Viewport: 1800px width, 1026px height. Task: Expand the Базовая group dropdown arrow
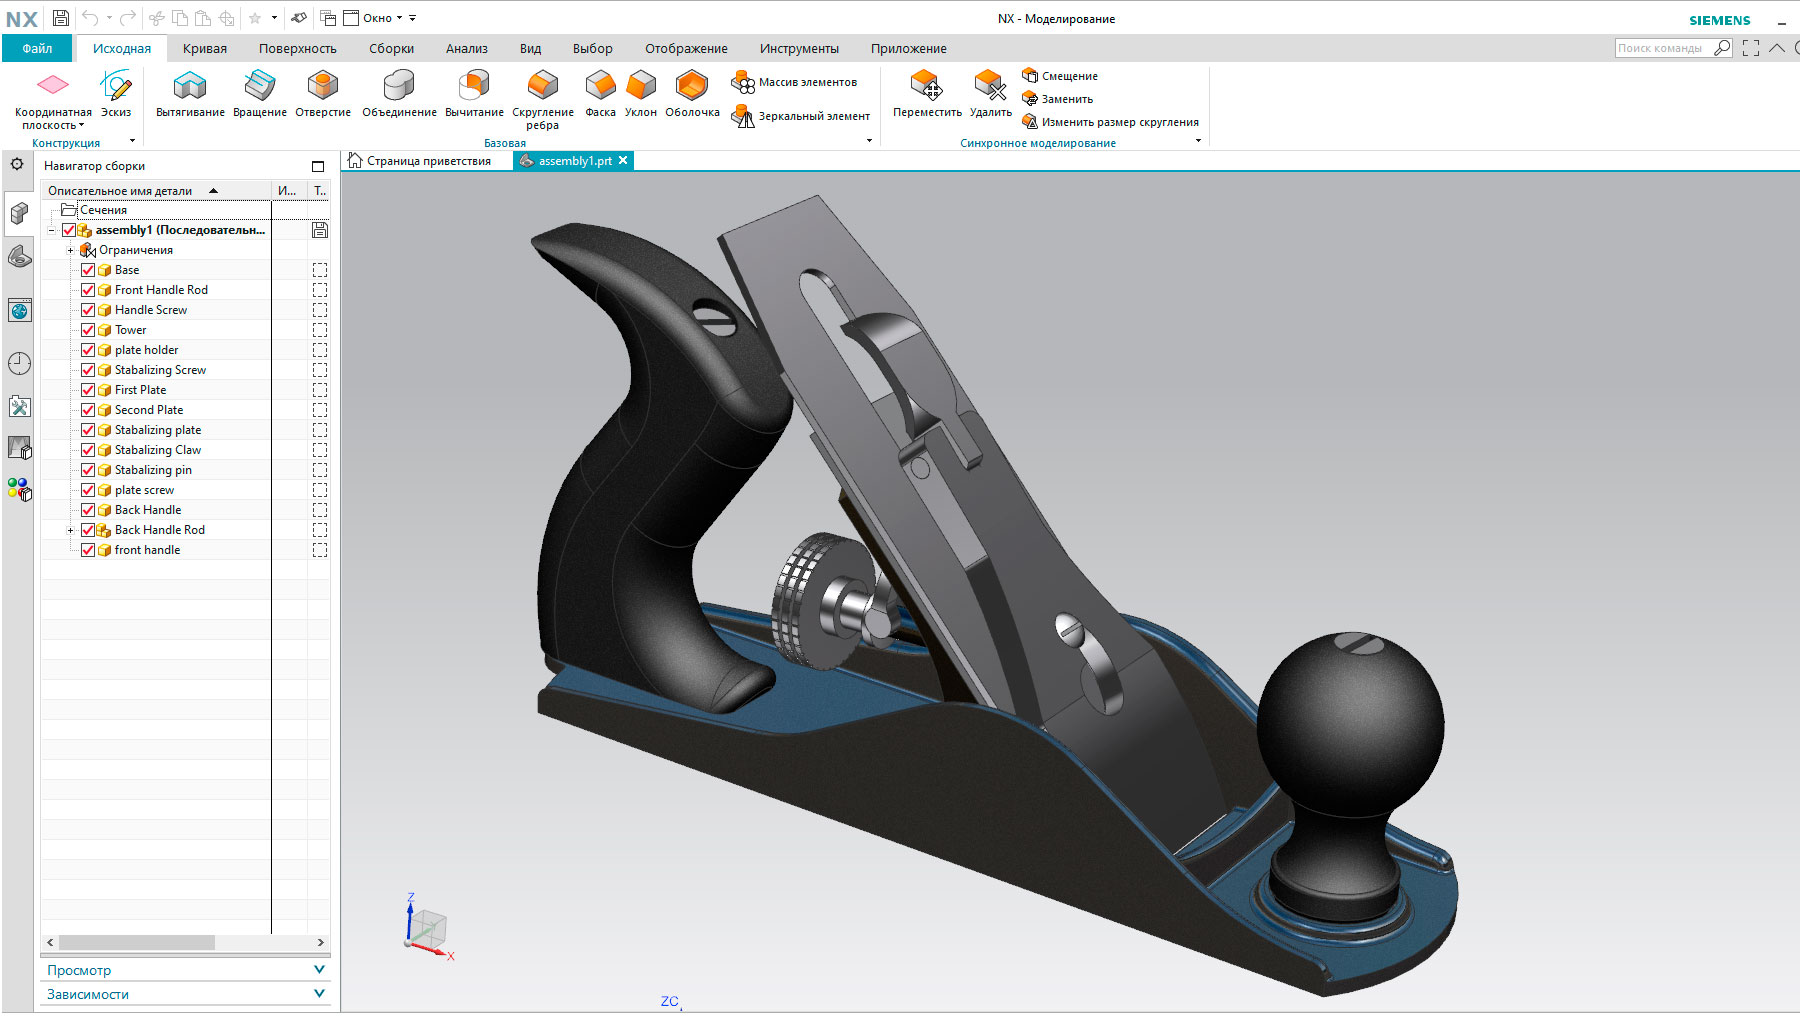tap(869, 141)
